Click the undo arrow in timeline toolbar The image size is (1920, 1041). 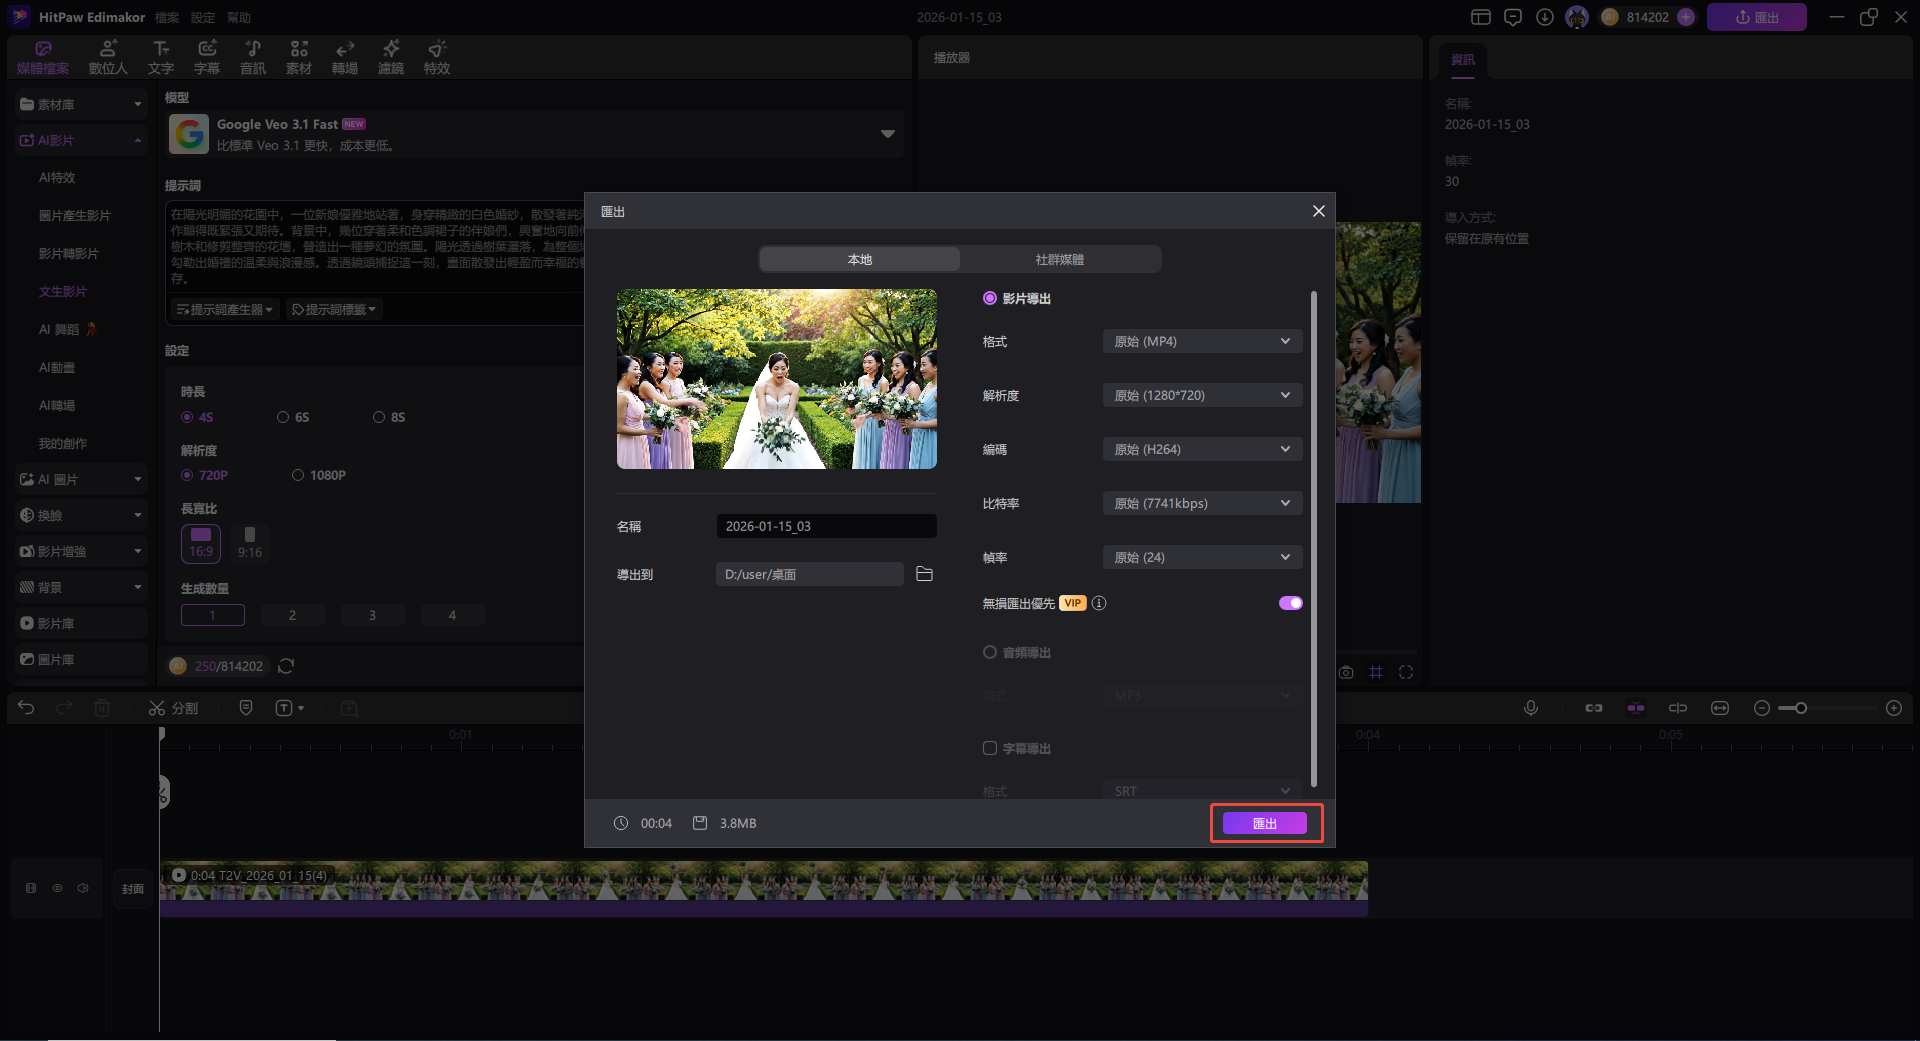point(26,708)
